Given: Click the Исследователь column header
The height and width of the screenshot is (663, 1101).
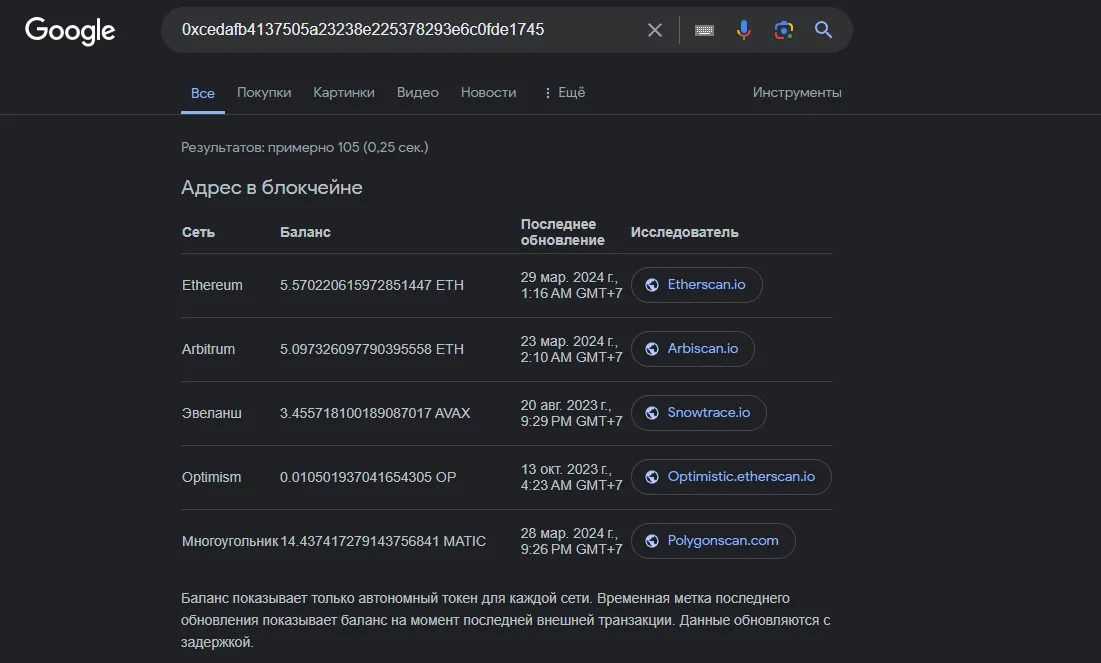Looking at the screenshot, I should [x=685, y=232].
